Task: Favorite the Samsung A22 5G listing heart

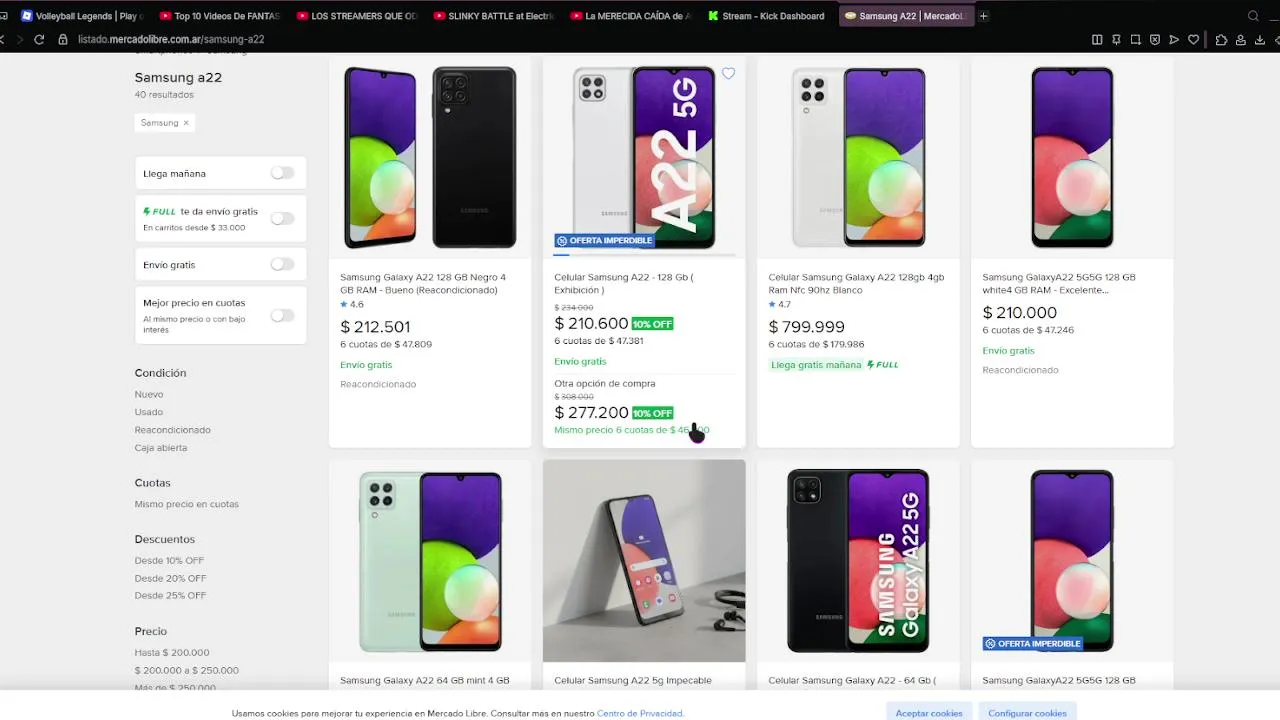Action: point(728,73)
